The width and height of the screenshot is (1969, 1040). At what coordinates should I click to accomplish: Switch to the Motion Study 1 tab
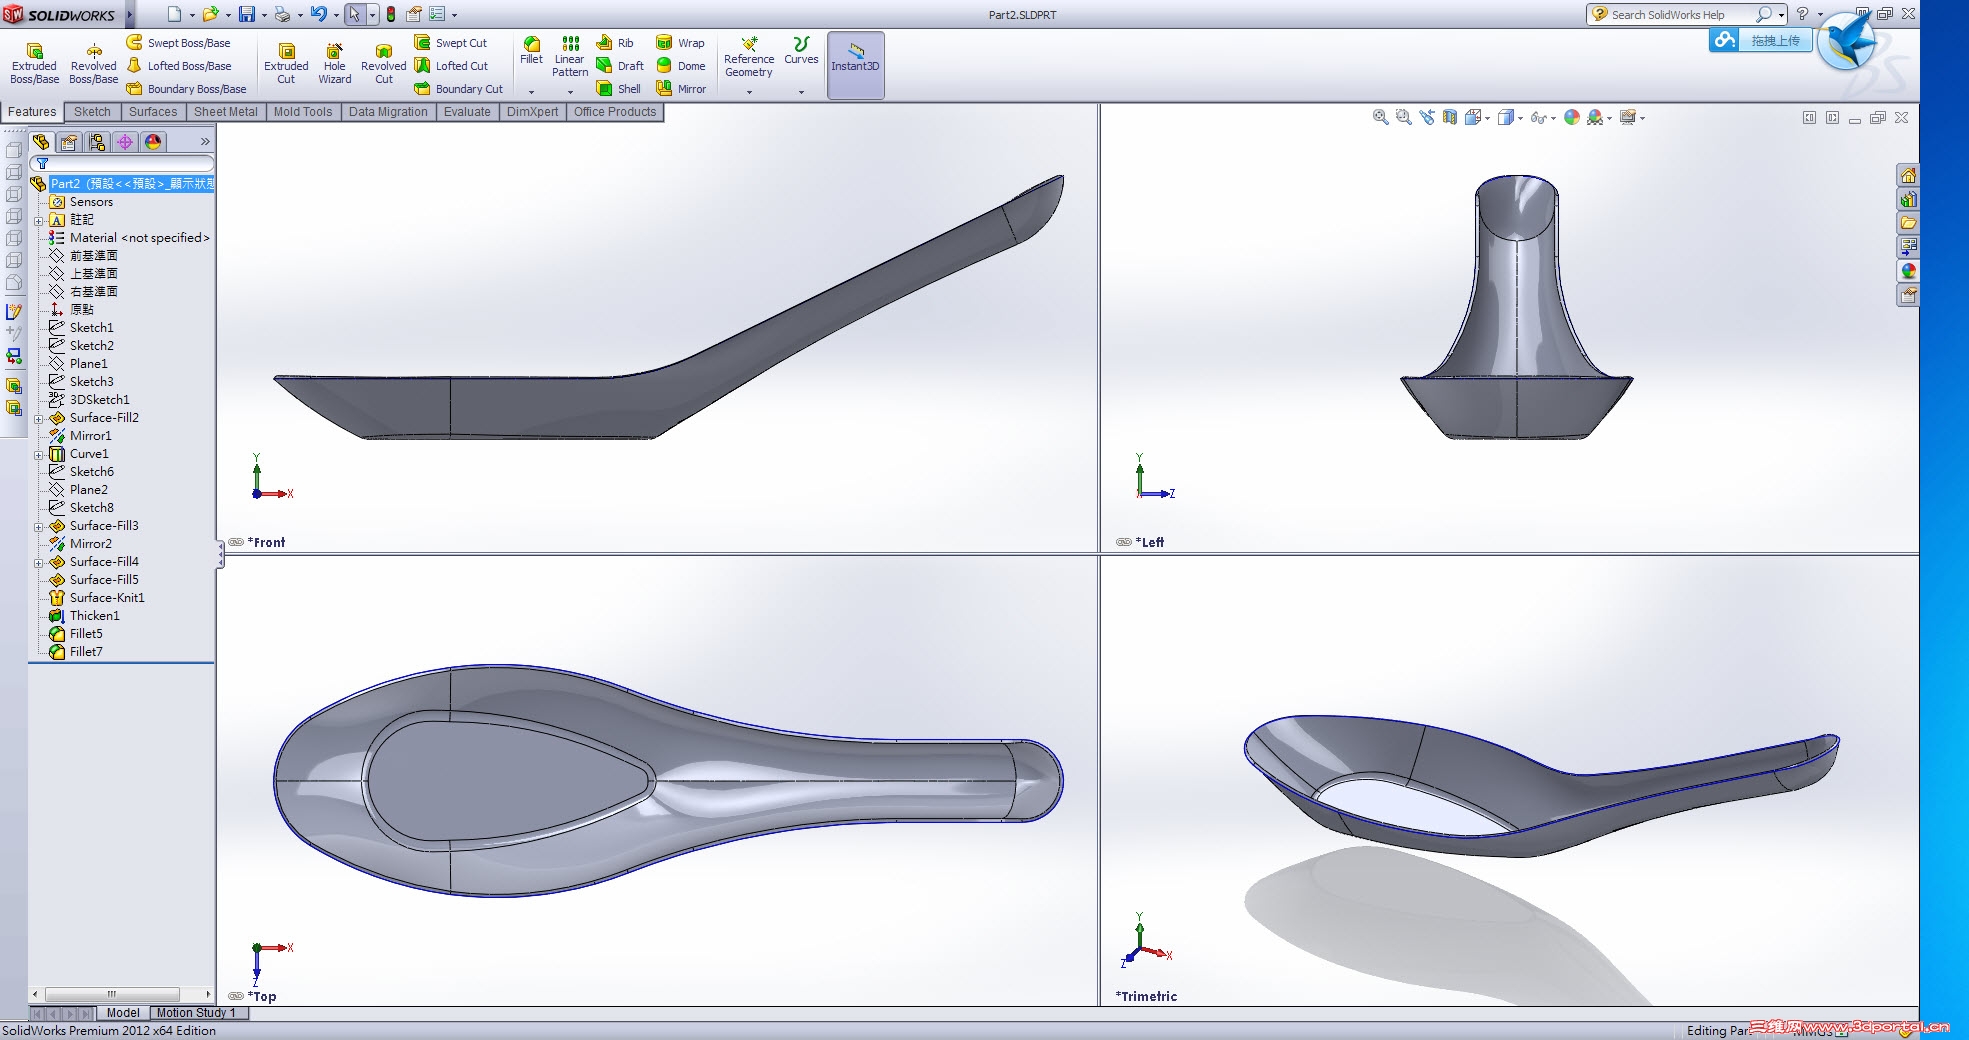coord(196,1013)
